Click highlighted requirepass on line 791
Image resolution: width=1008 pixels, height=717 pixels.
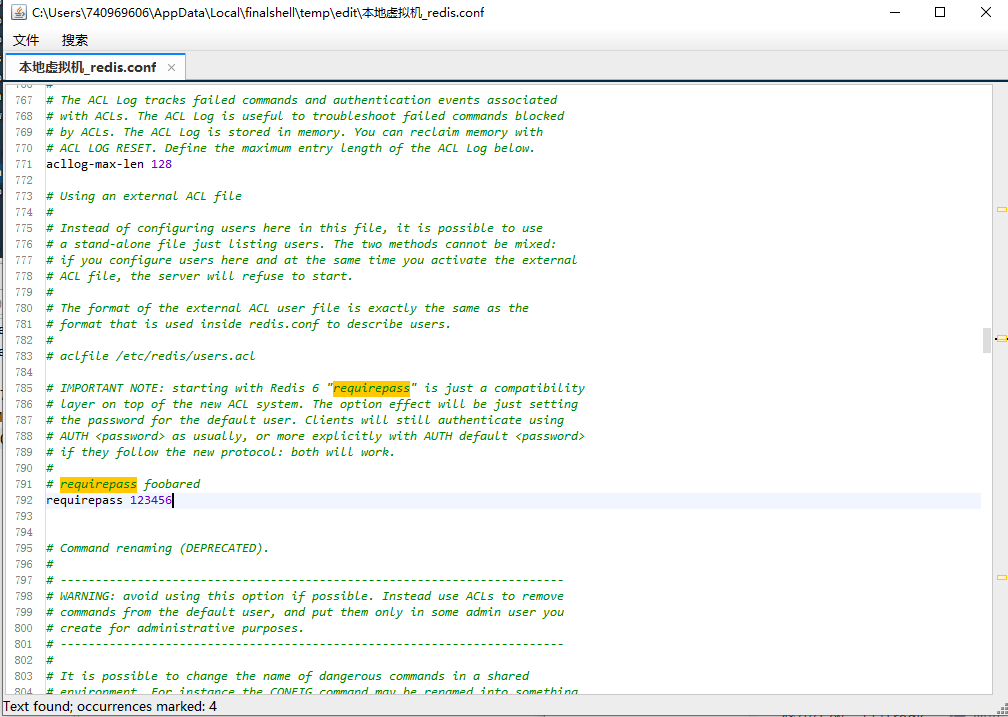coord(98,484)
